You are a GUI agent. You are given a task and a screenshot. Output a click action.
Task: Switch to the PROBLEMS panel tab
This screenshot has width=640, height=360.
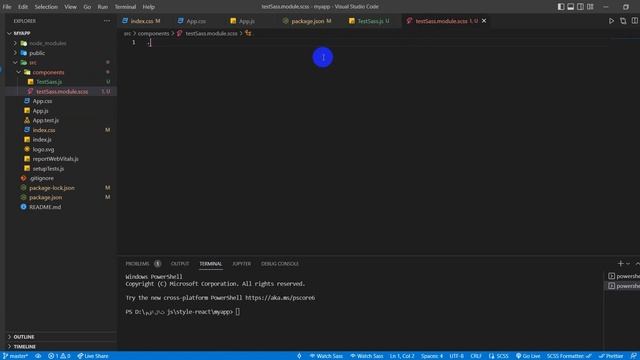click(138, 264)
